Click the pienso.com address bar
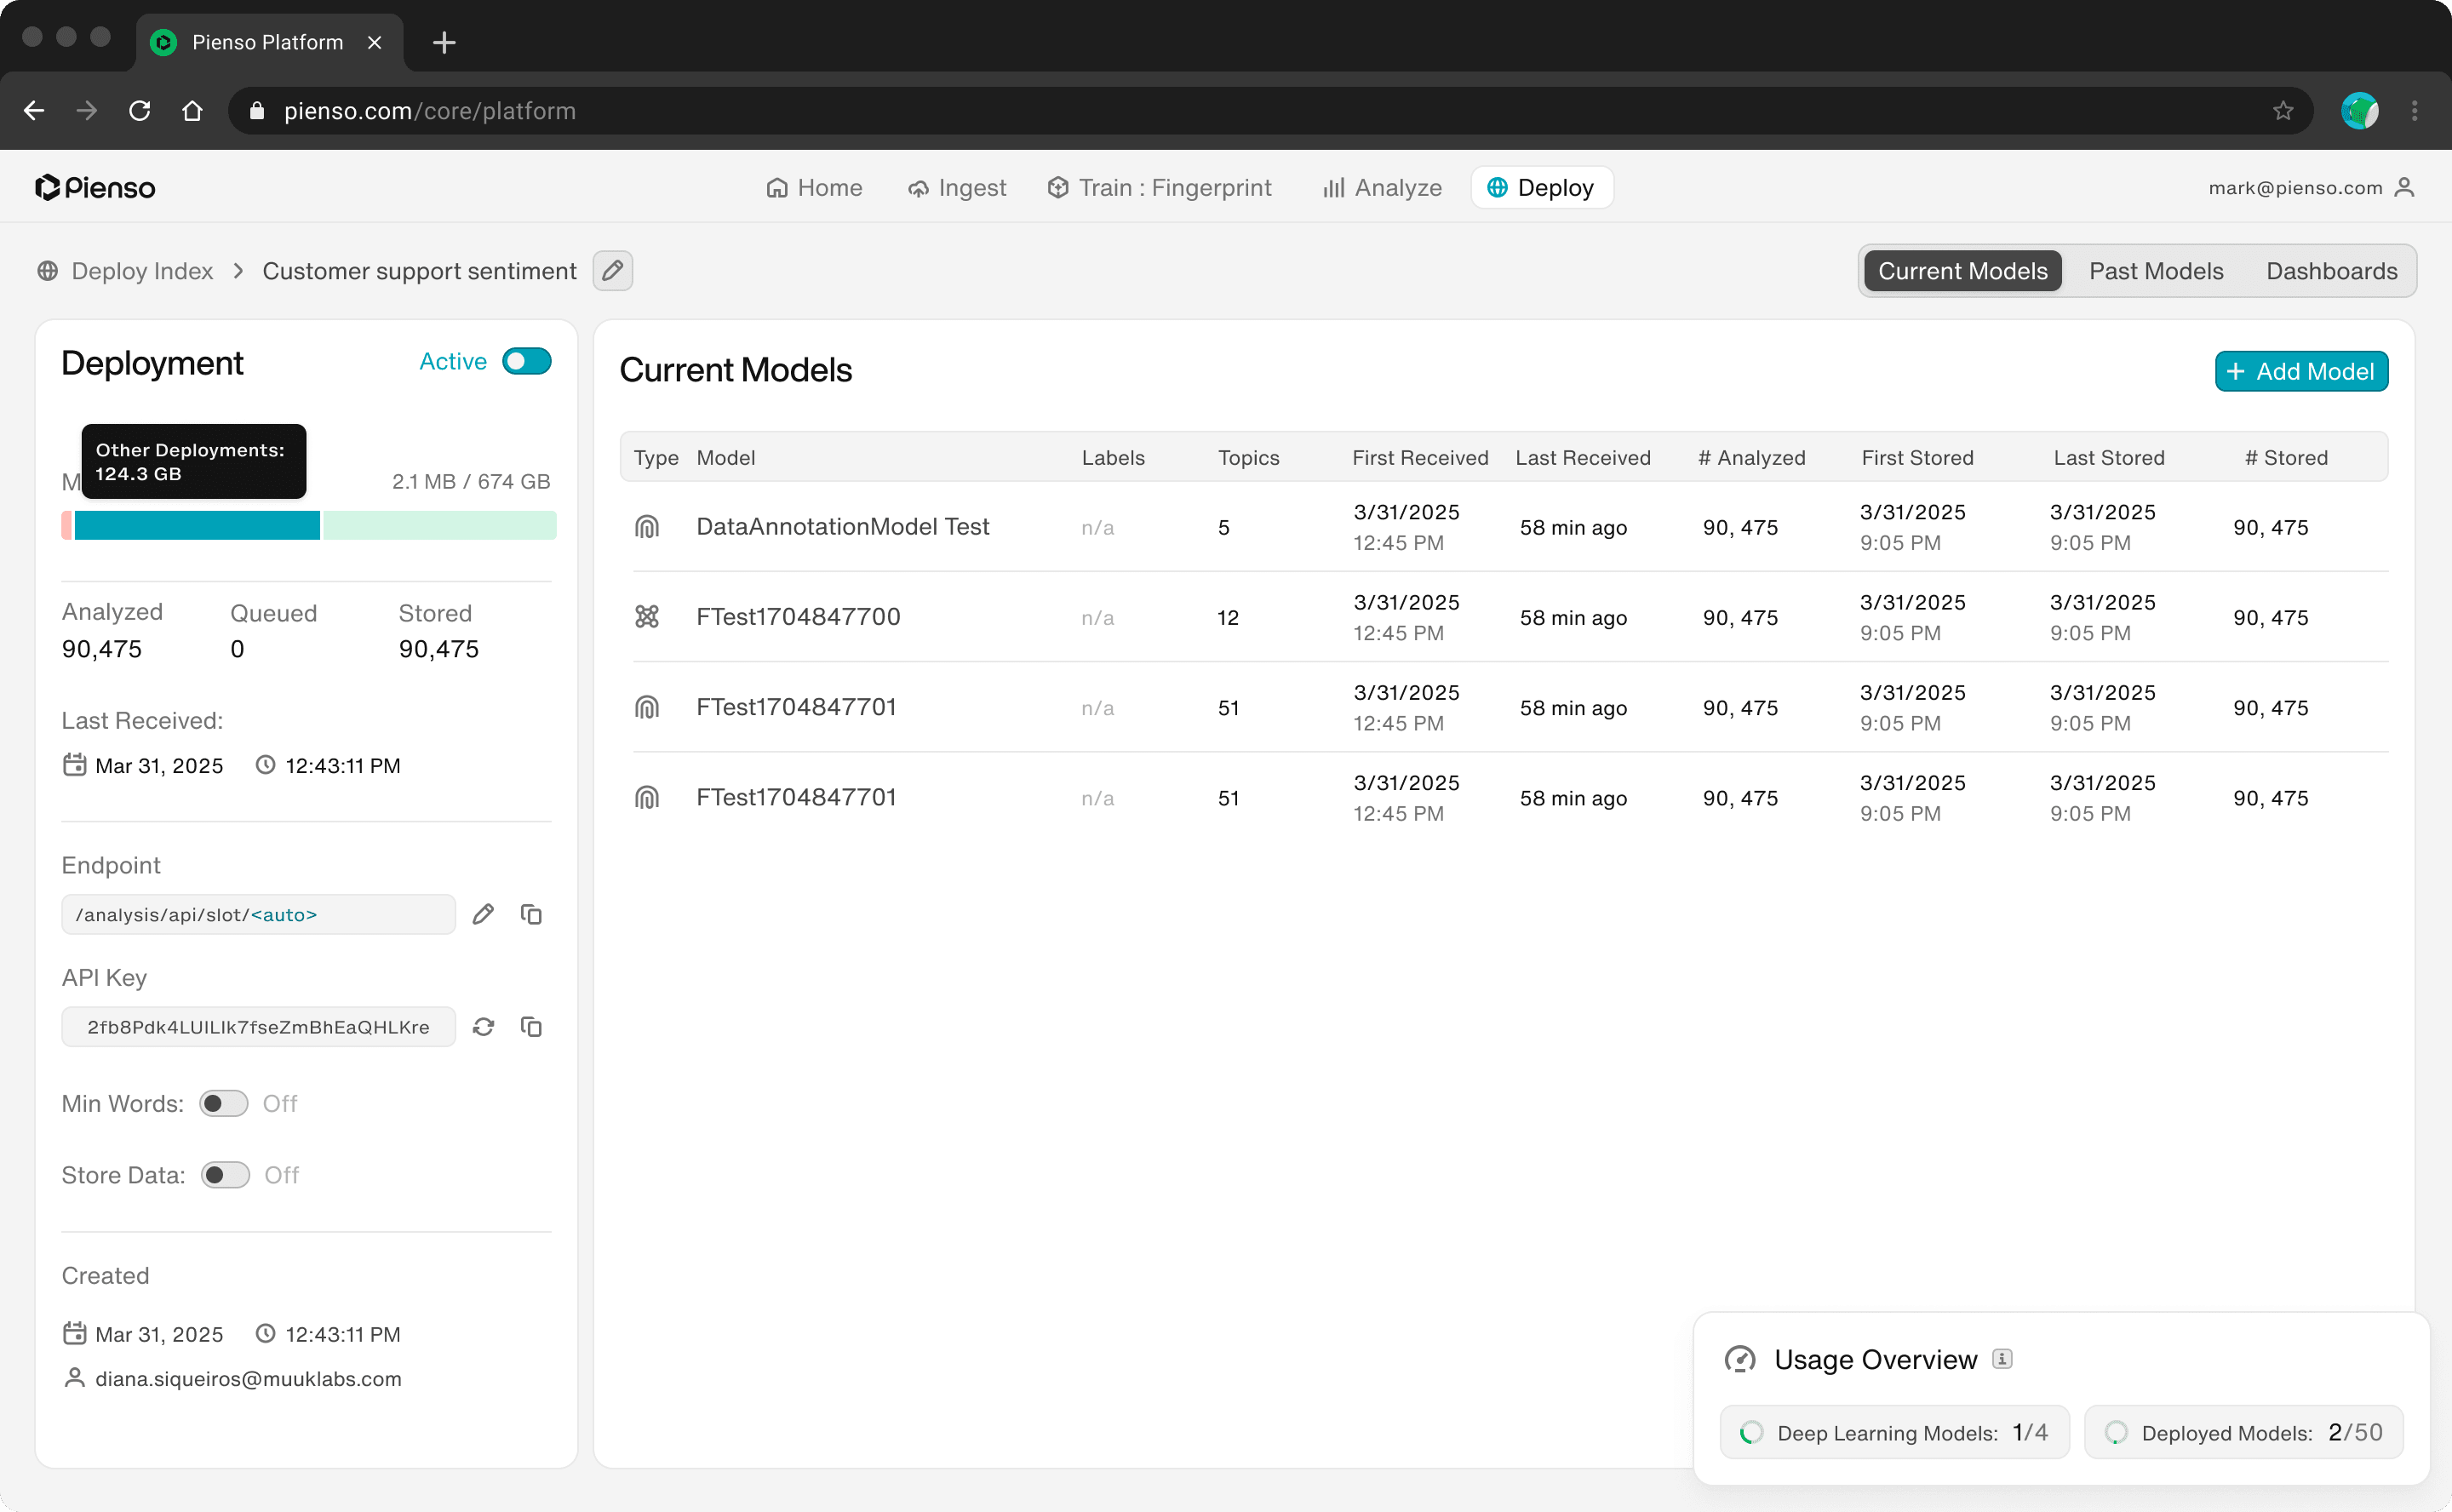This screenshot has width=2452, height=1512. click(x=1270, y=111)
